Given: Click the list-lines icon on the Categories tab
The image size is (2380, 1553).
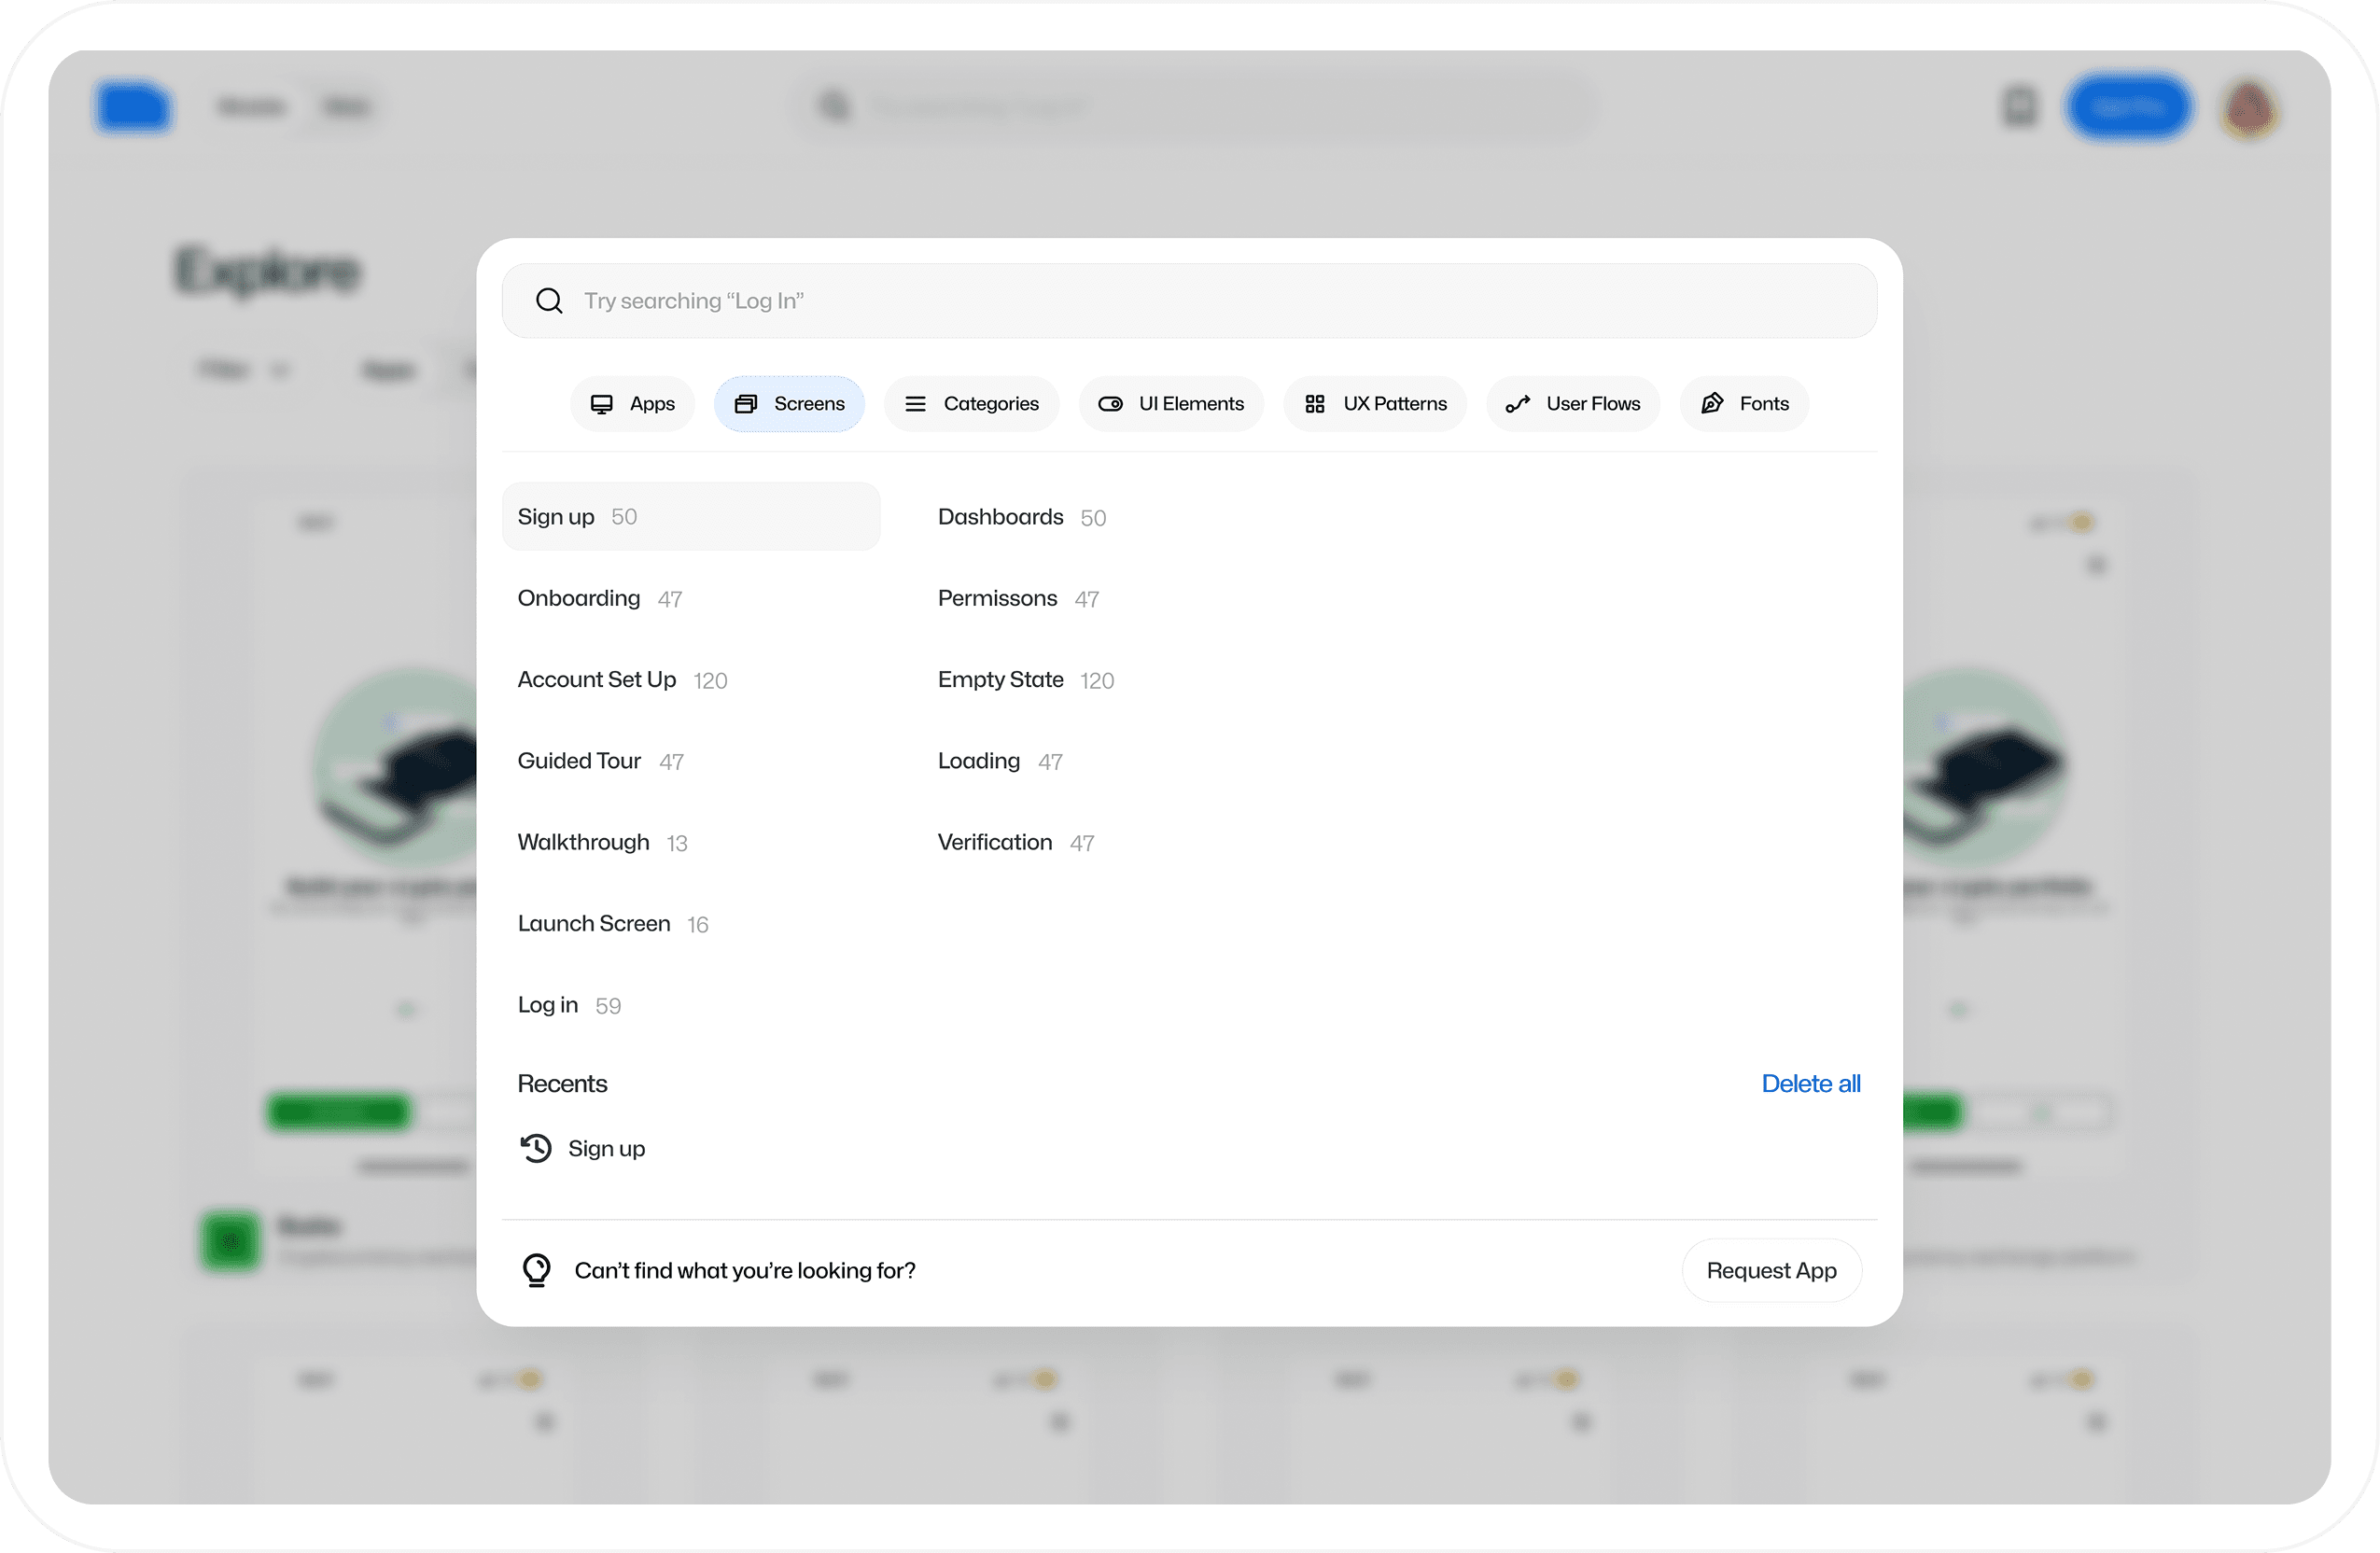Looking at the screenshot, I should coord(915,404).
